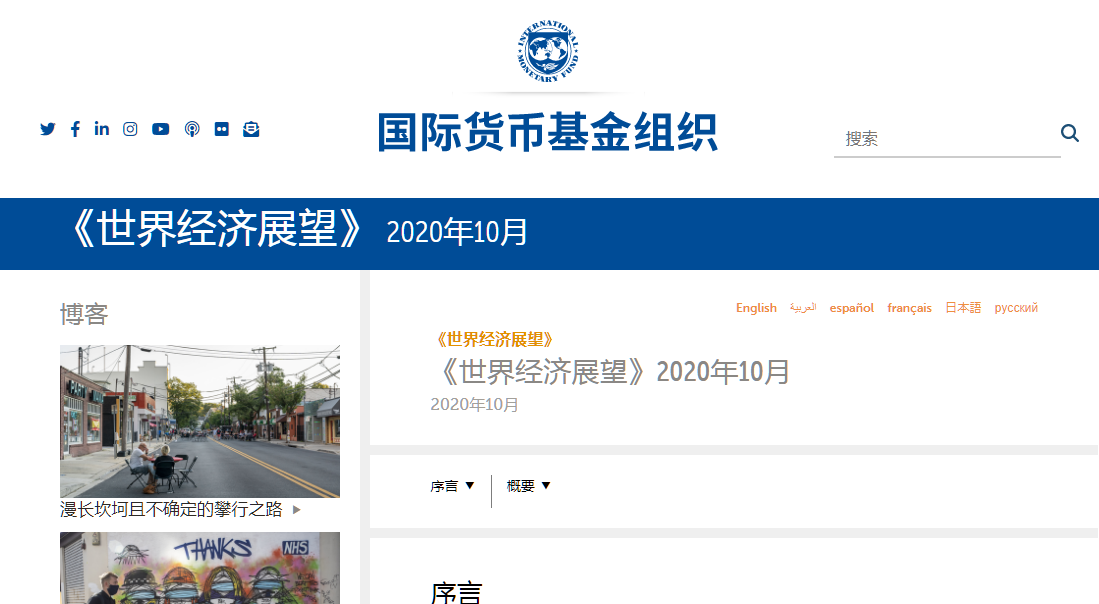
Task: Click the newsletter subscription icon
Action: 251,129
